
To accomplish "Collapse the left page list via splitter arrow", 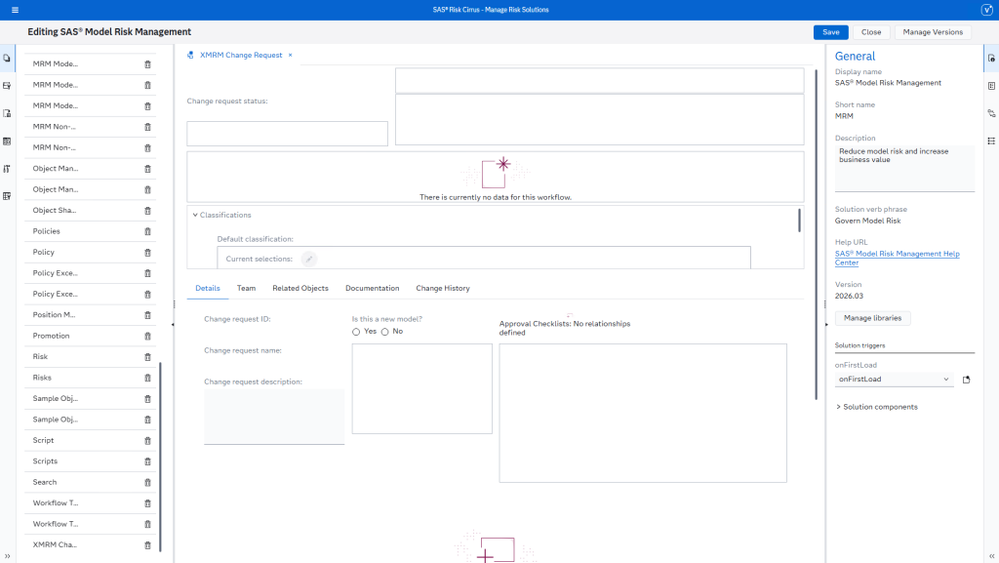I will click(173, 325).
